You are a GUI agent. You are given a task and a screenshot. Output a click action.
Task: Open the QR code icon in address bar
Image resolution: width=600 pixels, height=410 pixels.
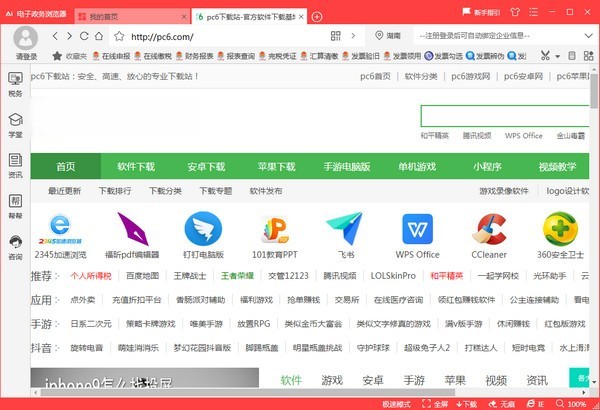pyautogui.click(x=336, y=36)
